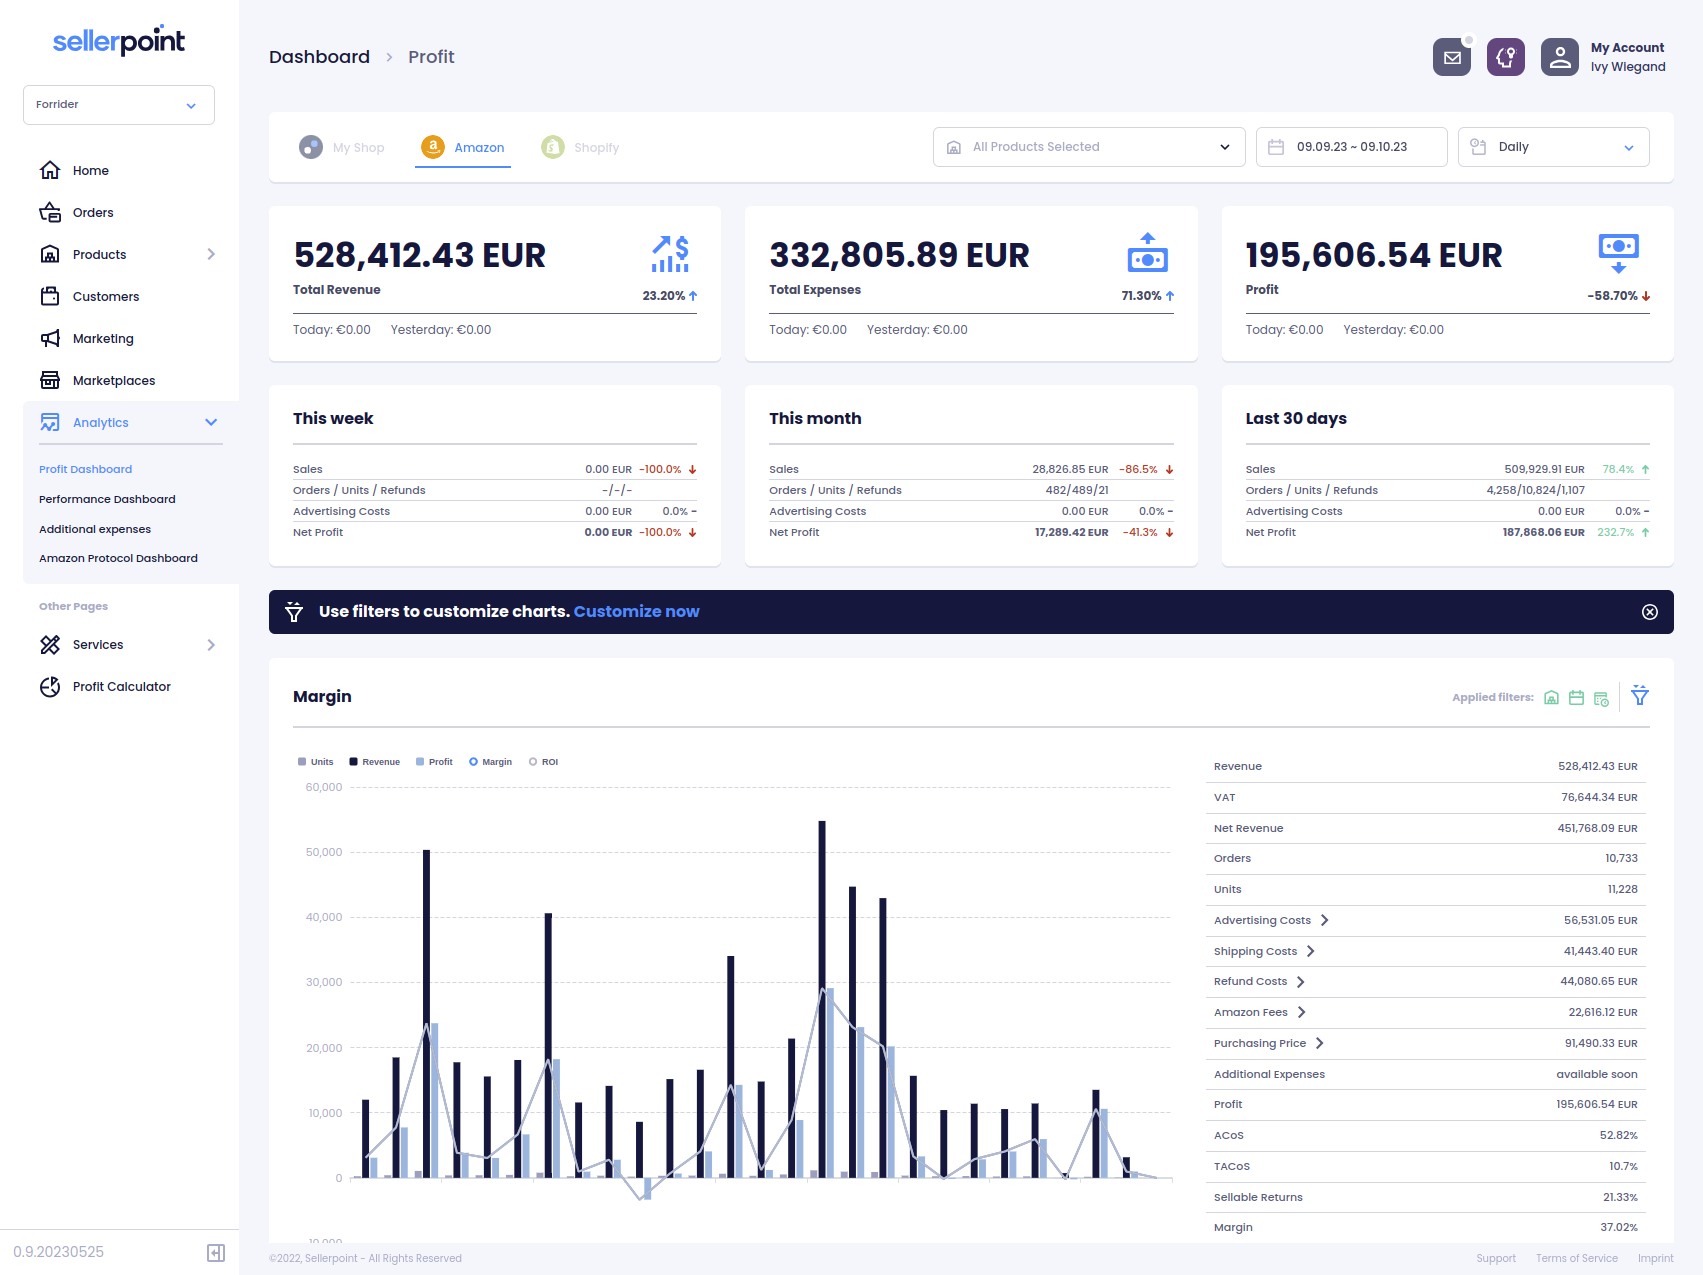Viewport: 1703px width, 1275px height.
Task: Open the All Products Selected dropdown
Action: tap(1088, 147)
